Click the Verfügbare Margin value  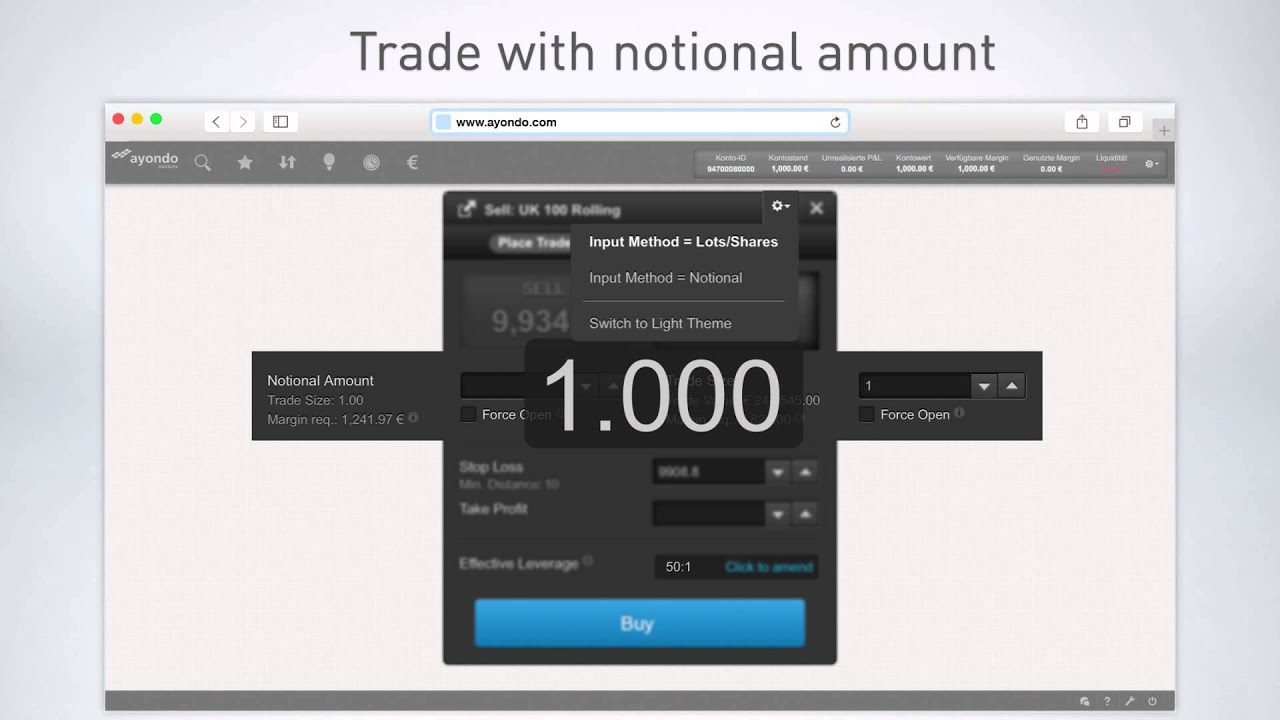[x=977, y=169]
